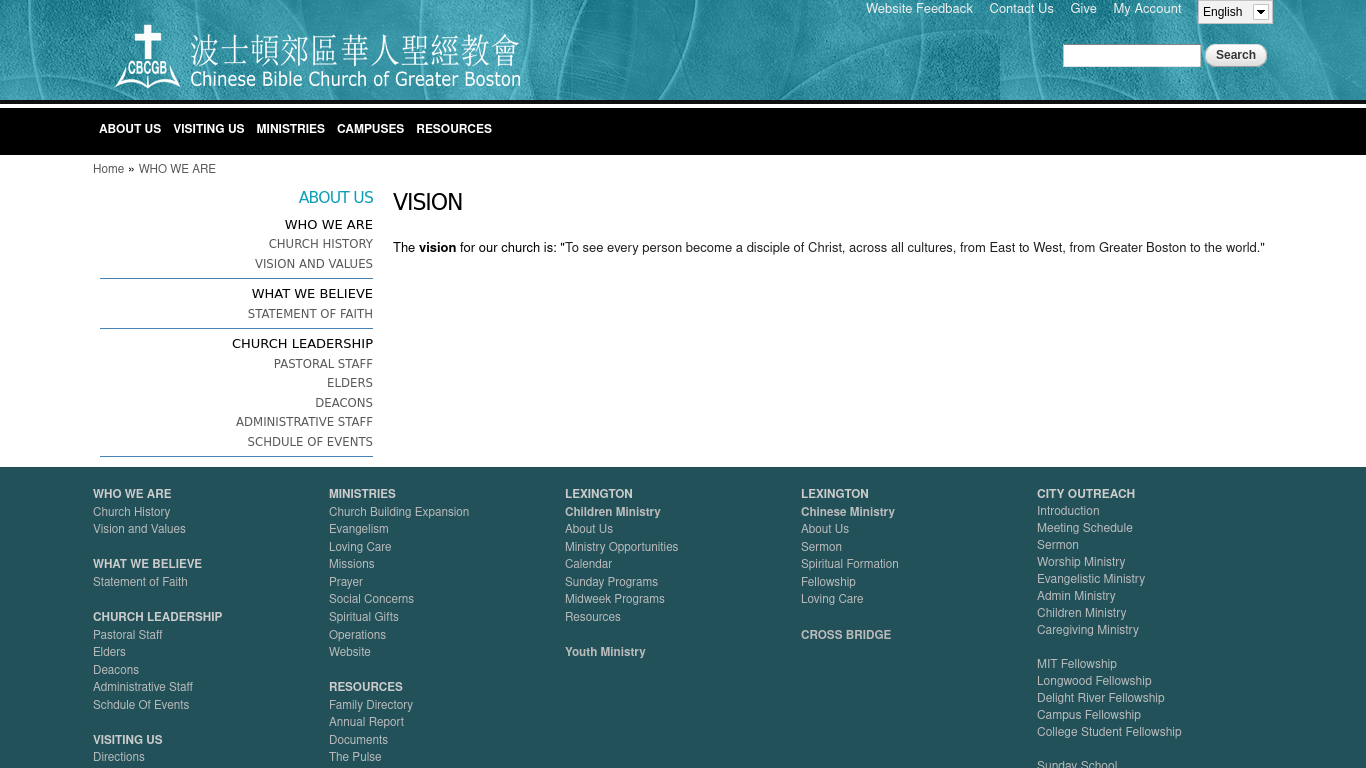
Task: Open MINISTRIES main menu
Action: (290, 129)
